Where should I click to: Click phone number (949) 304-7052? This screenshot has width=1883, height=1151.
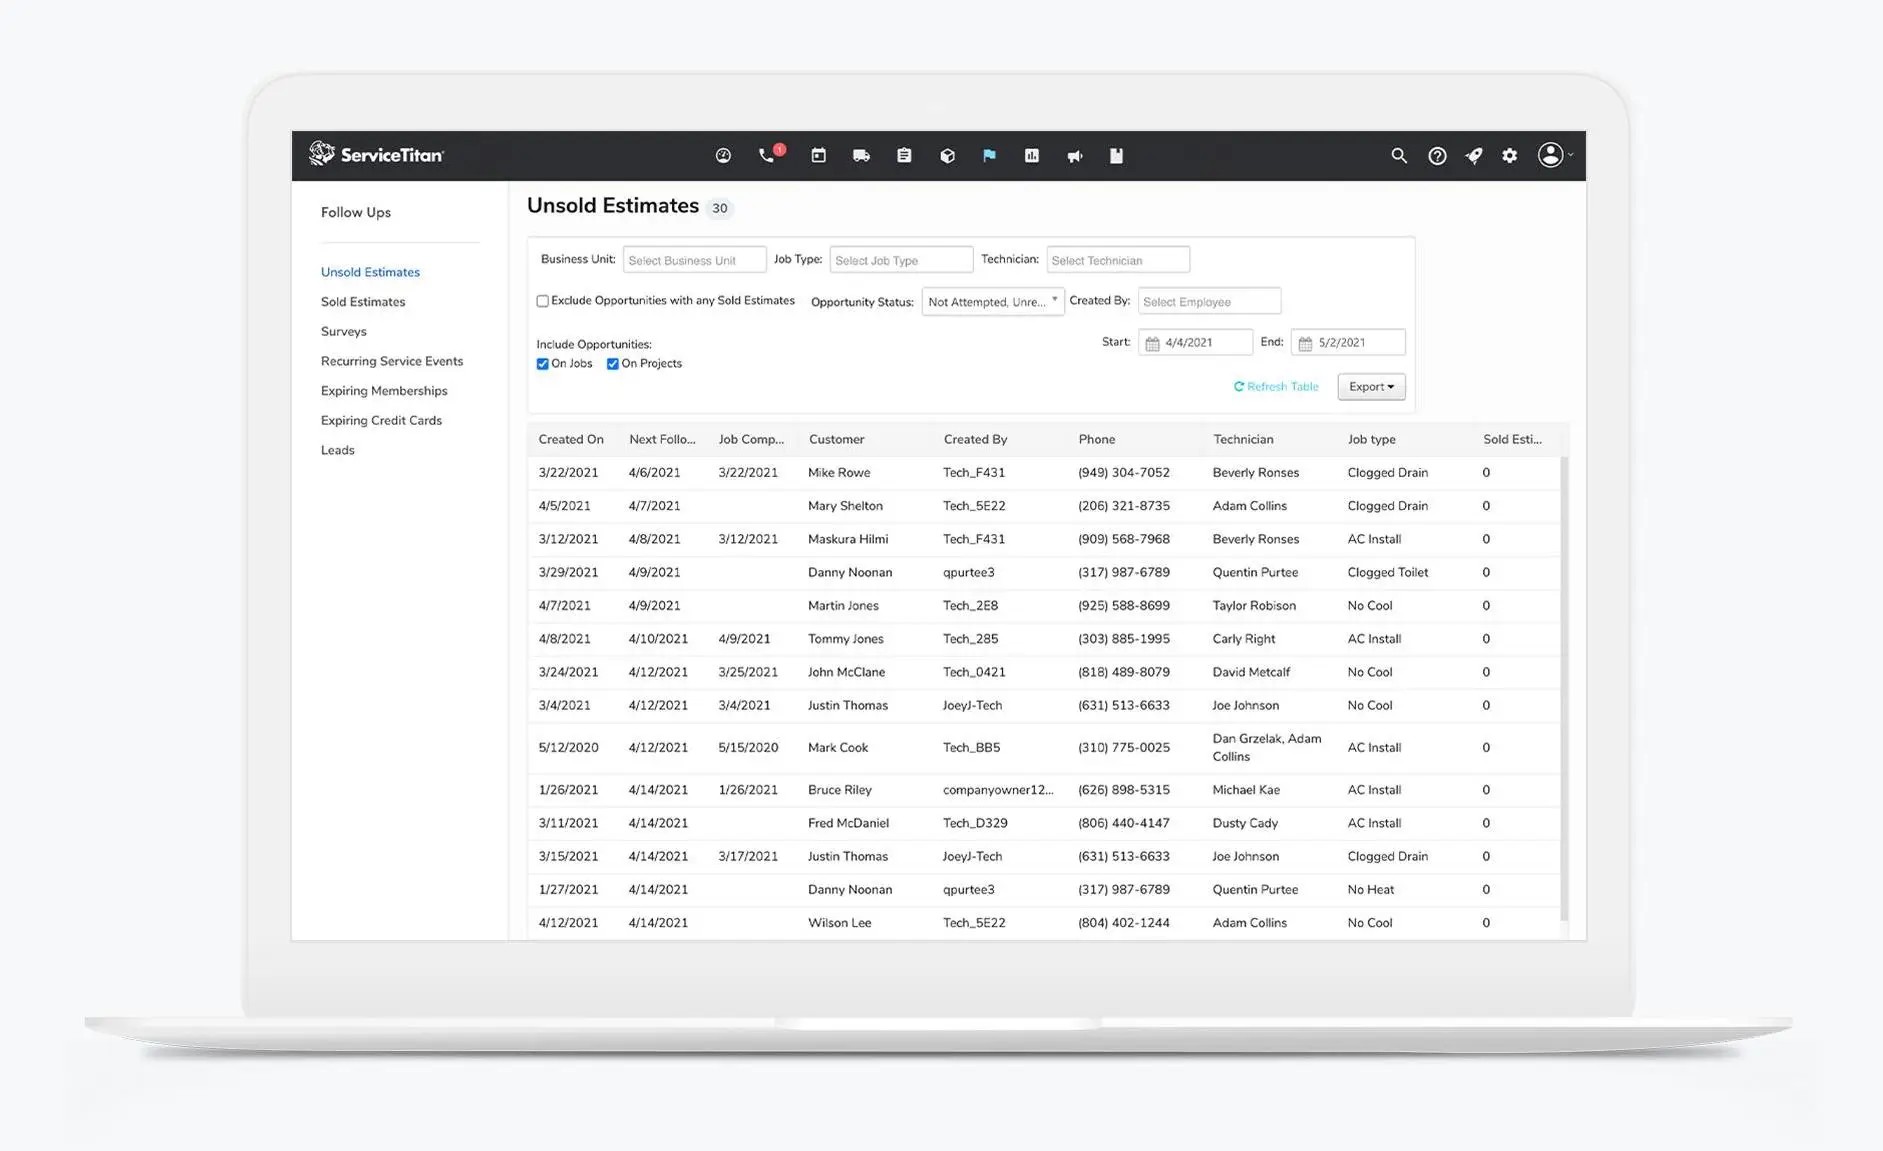click(1124, 473)
